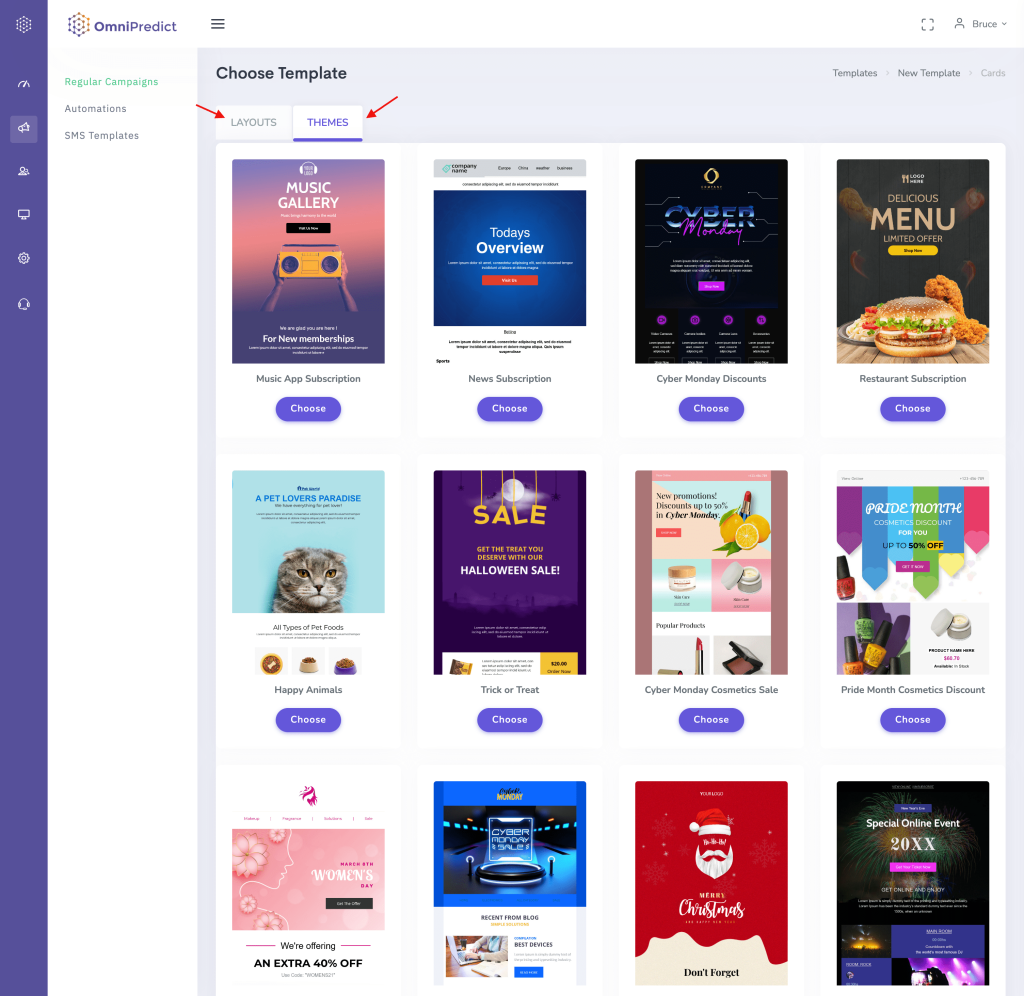Click the Templates breadcrumb link
1024x996 pixels.
pos(855,73)
